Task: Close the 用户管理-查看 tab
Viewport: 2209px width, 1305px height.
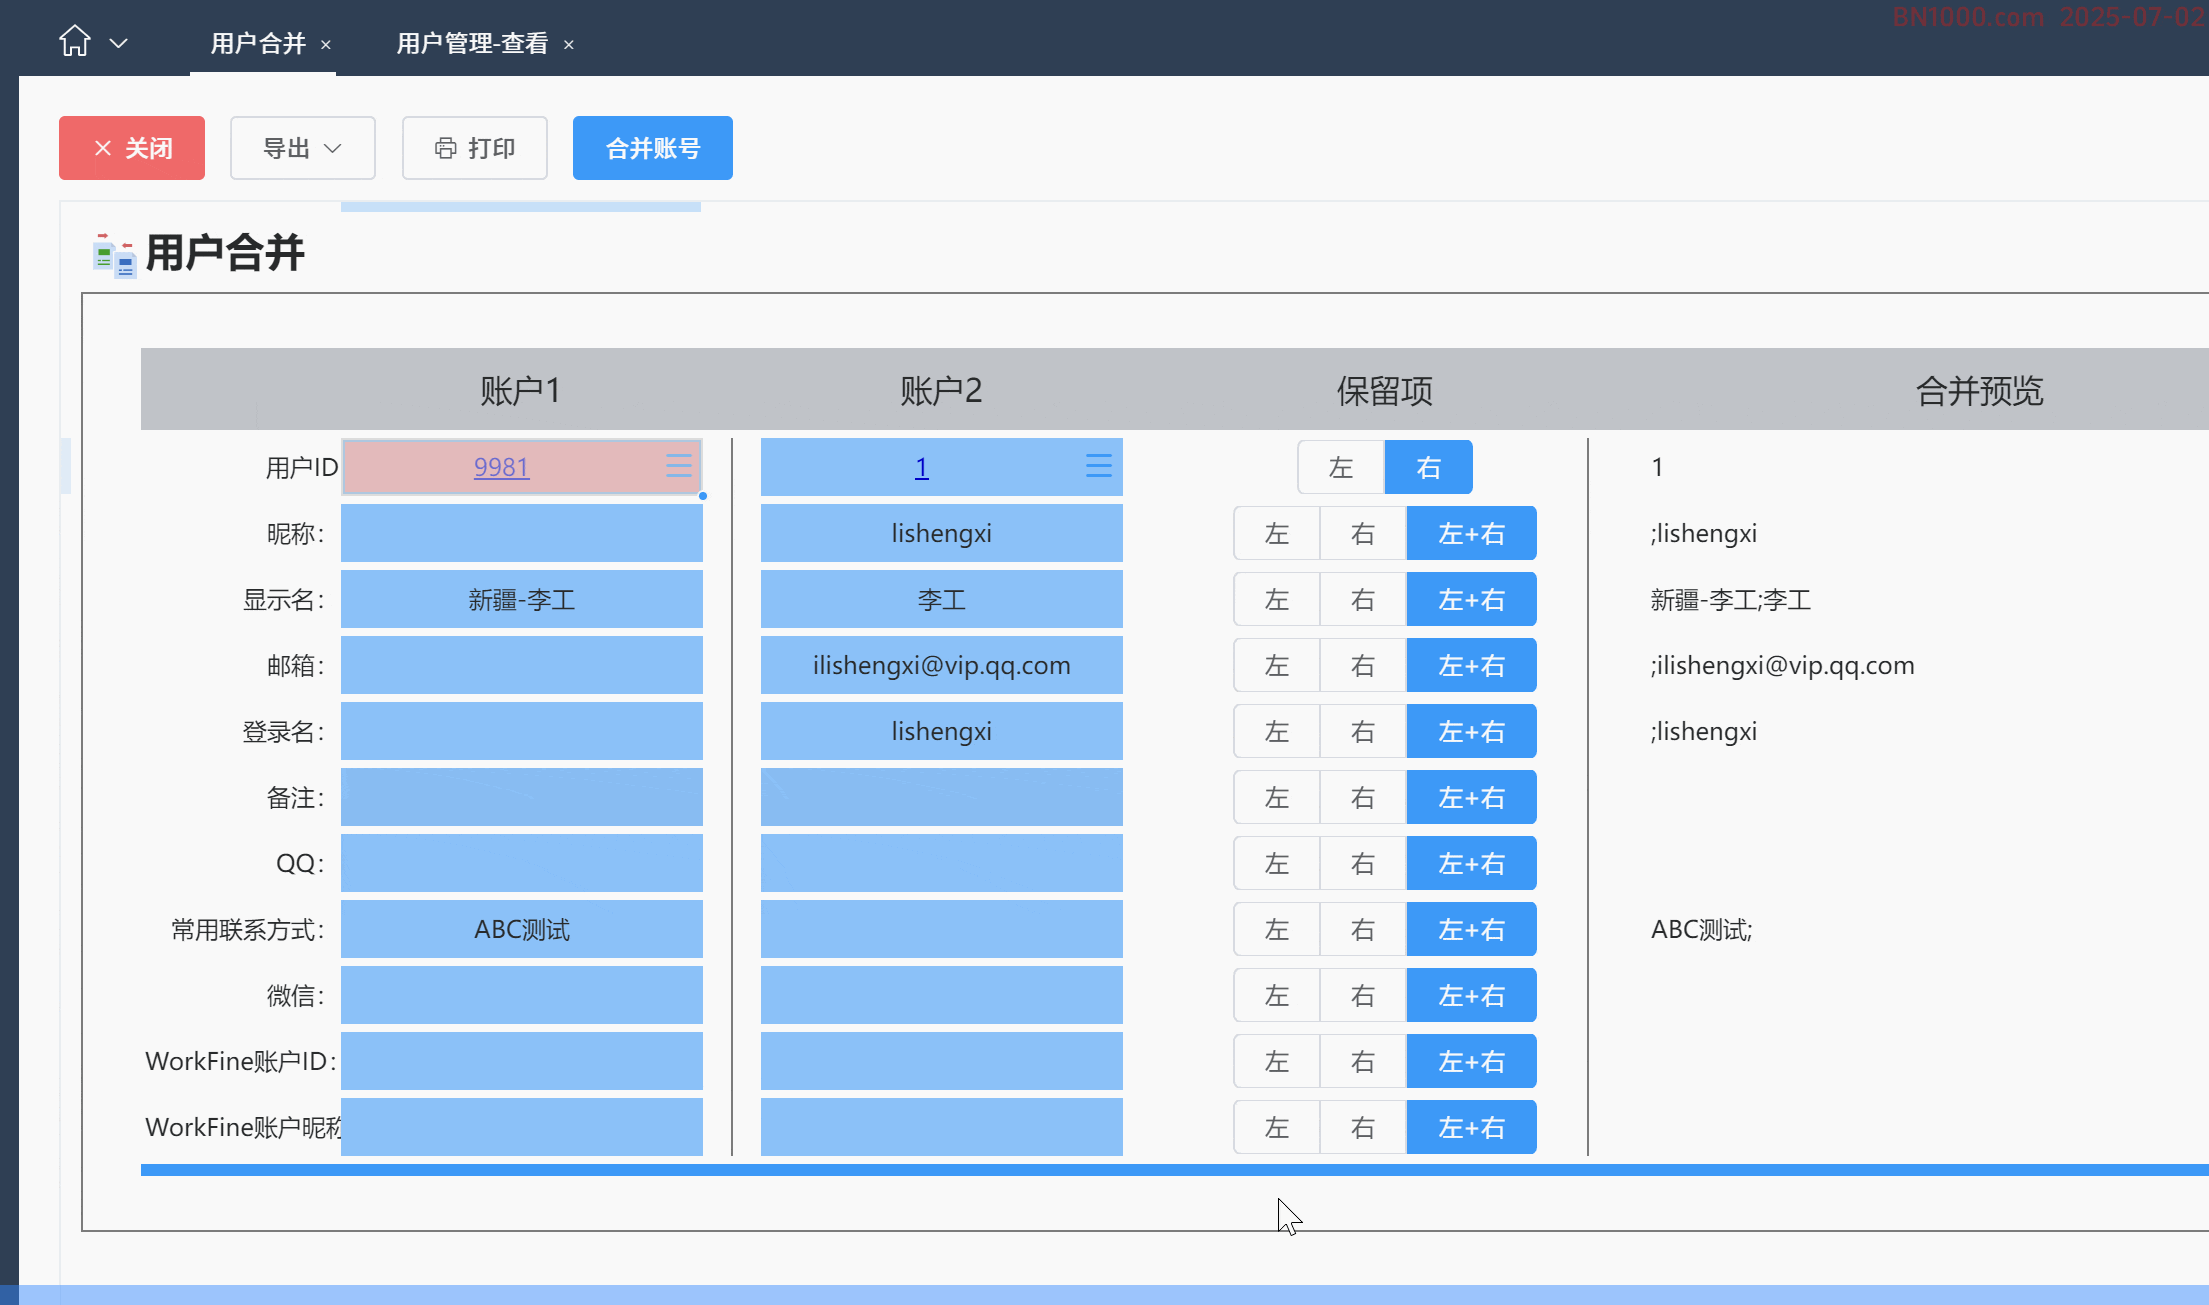Action: (x=569, y=45)
